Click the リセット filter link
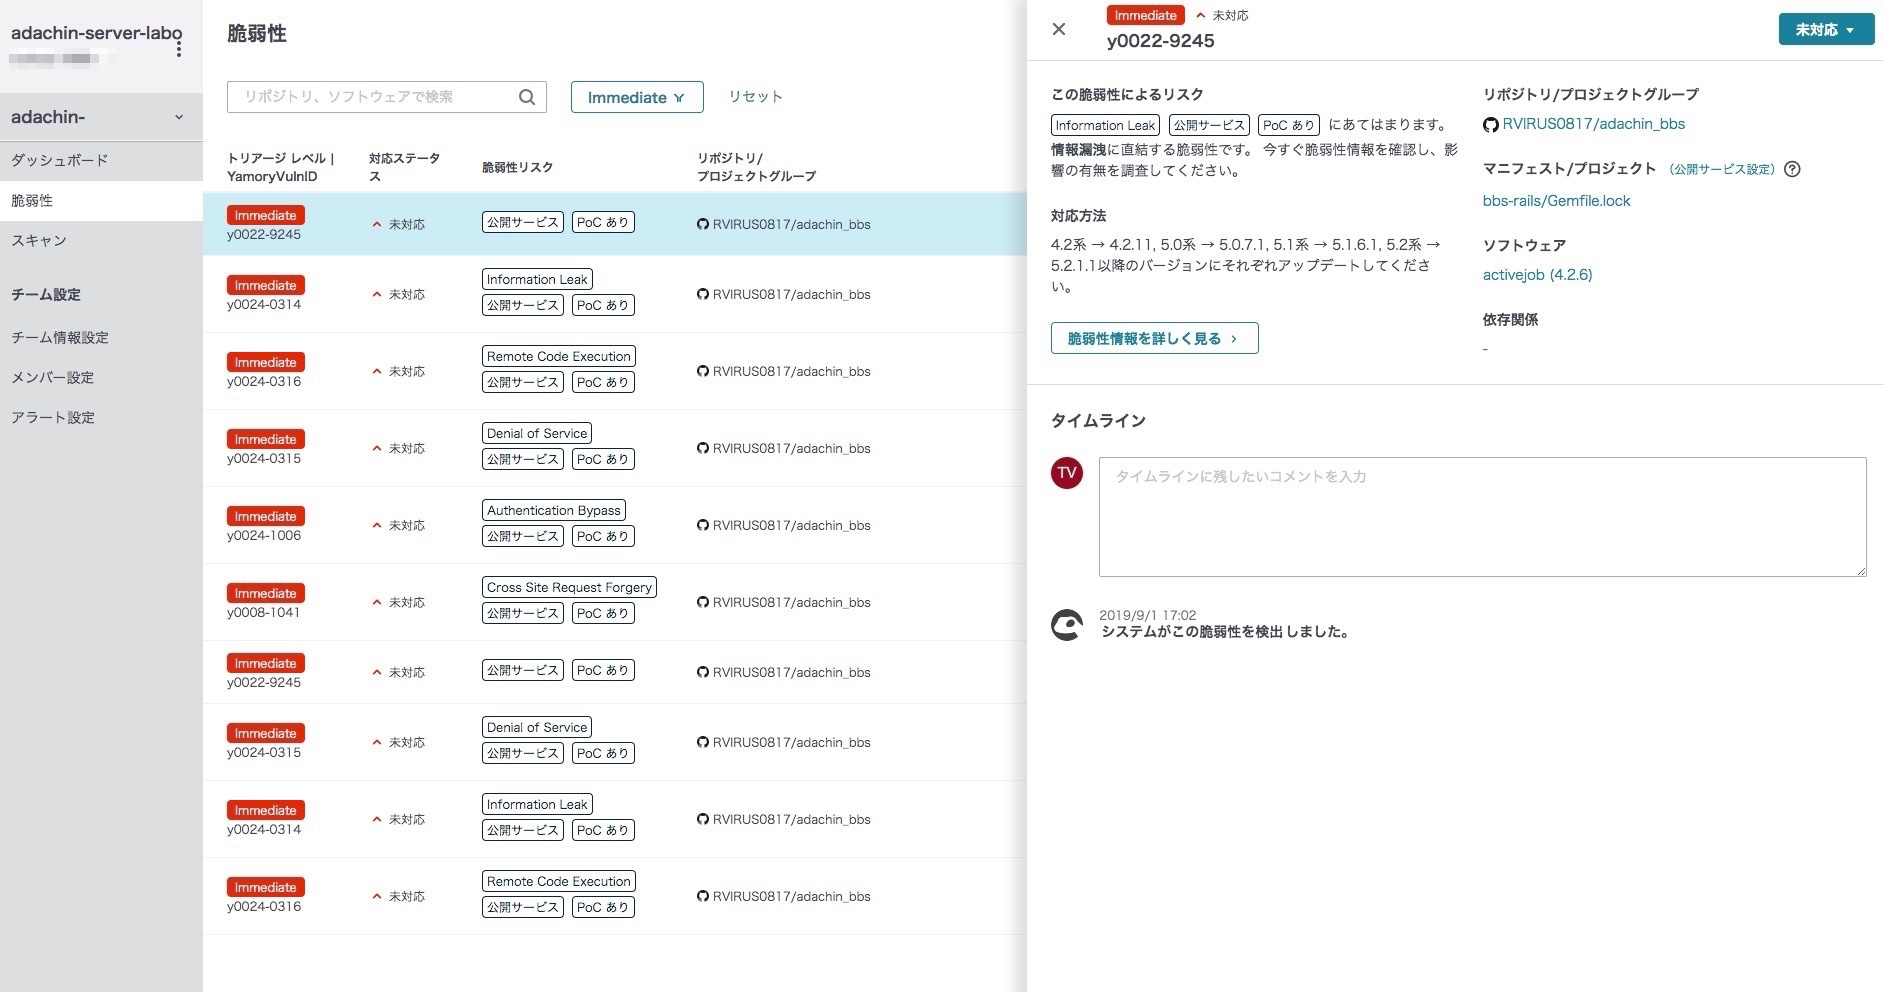 click(755, 96)
